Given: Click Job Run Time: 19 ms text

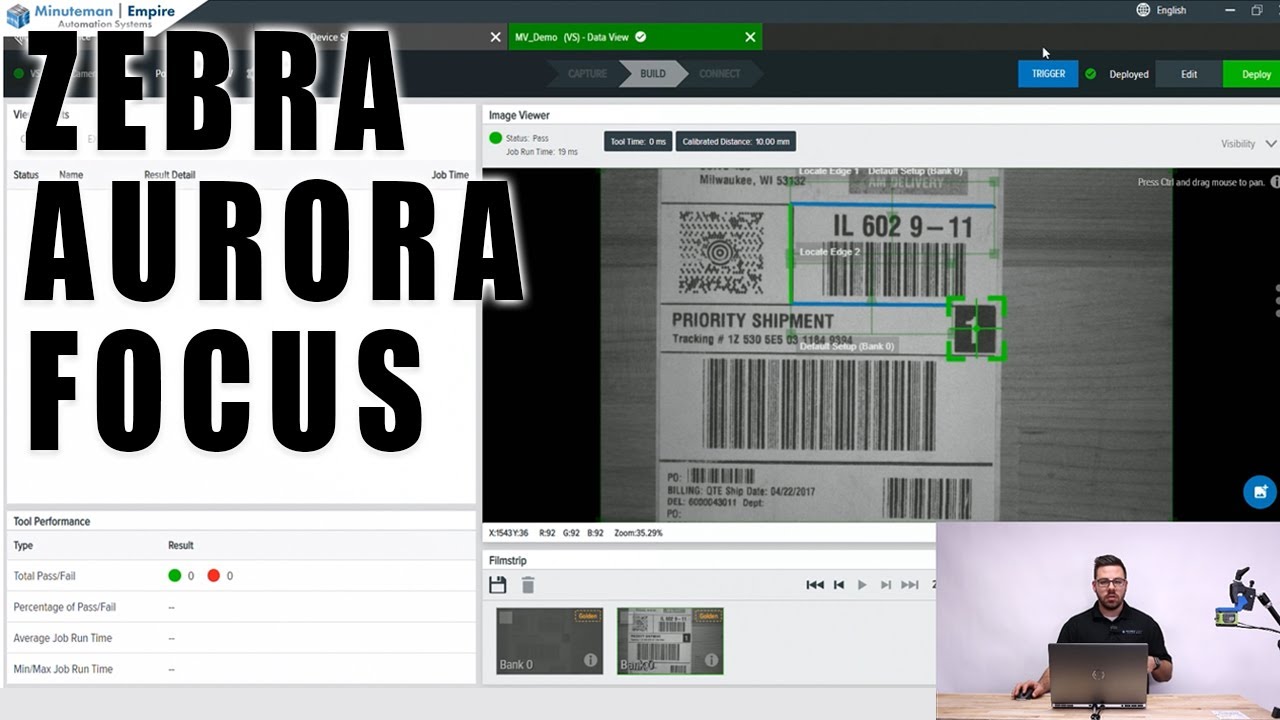Looking at the screenshot, I should point(541,152).
